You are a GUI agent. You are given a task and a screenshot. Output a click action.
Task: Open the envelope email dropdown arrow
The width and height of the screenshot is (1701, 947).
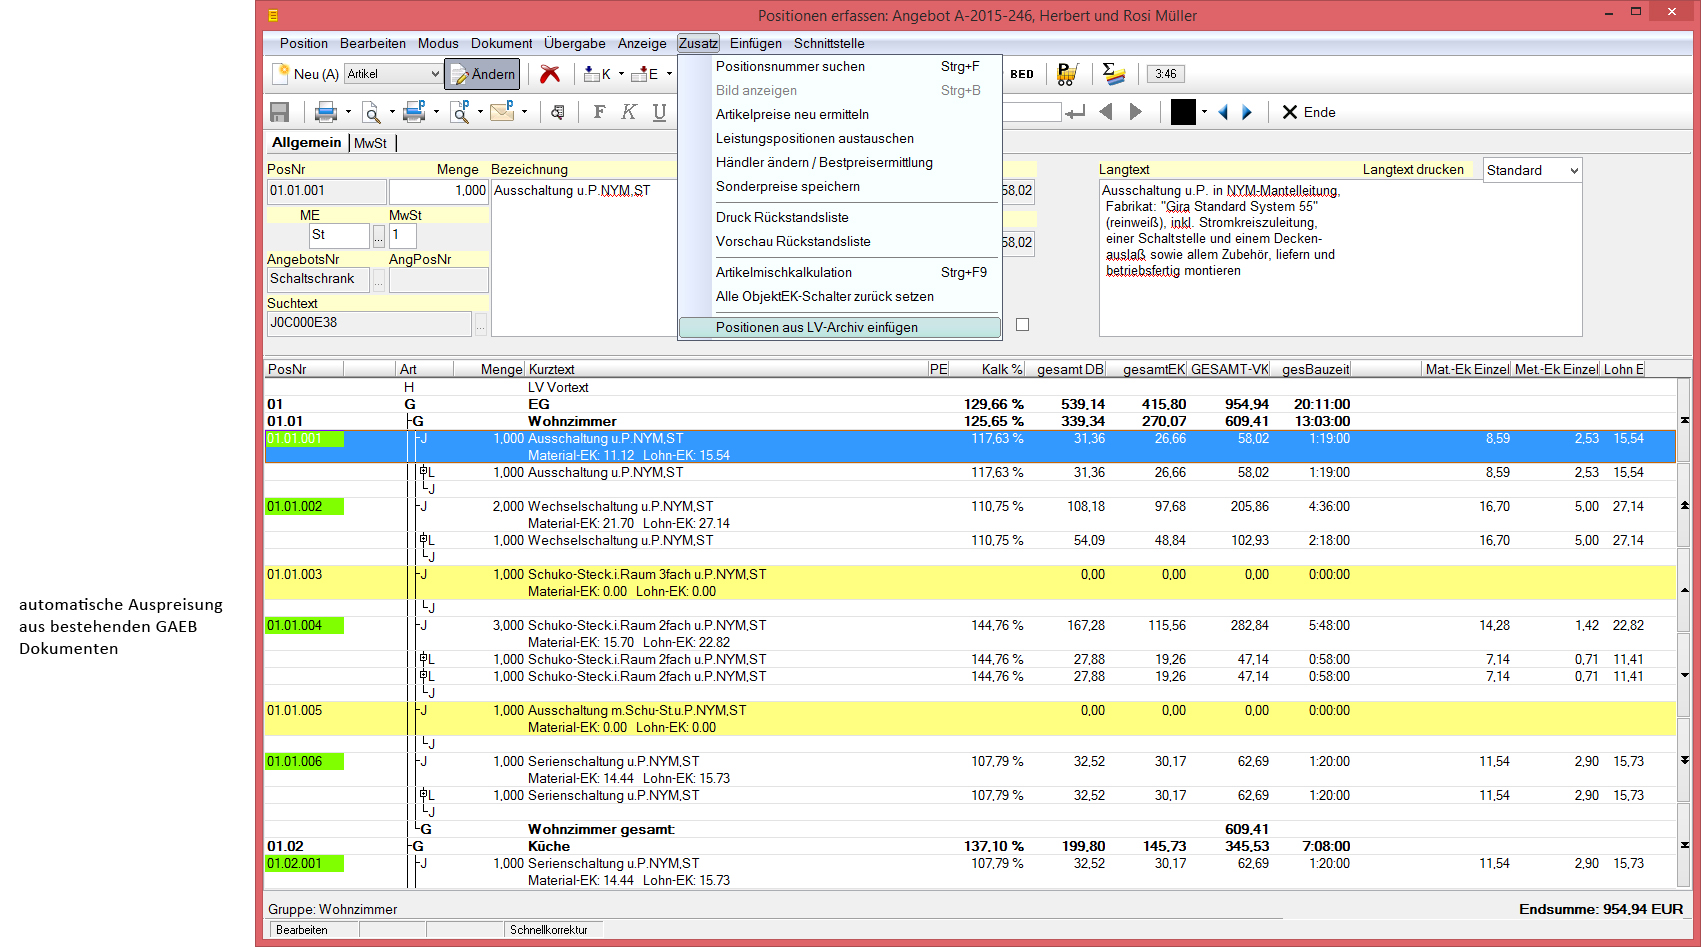(x=524, y=112)
